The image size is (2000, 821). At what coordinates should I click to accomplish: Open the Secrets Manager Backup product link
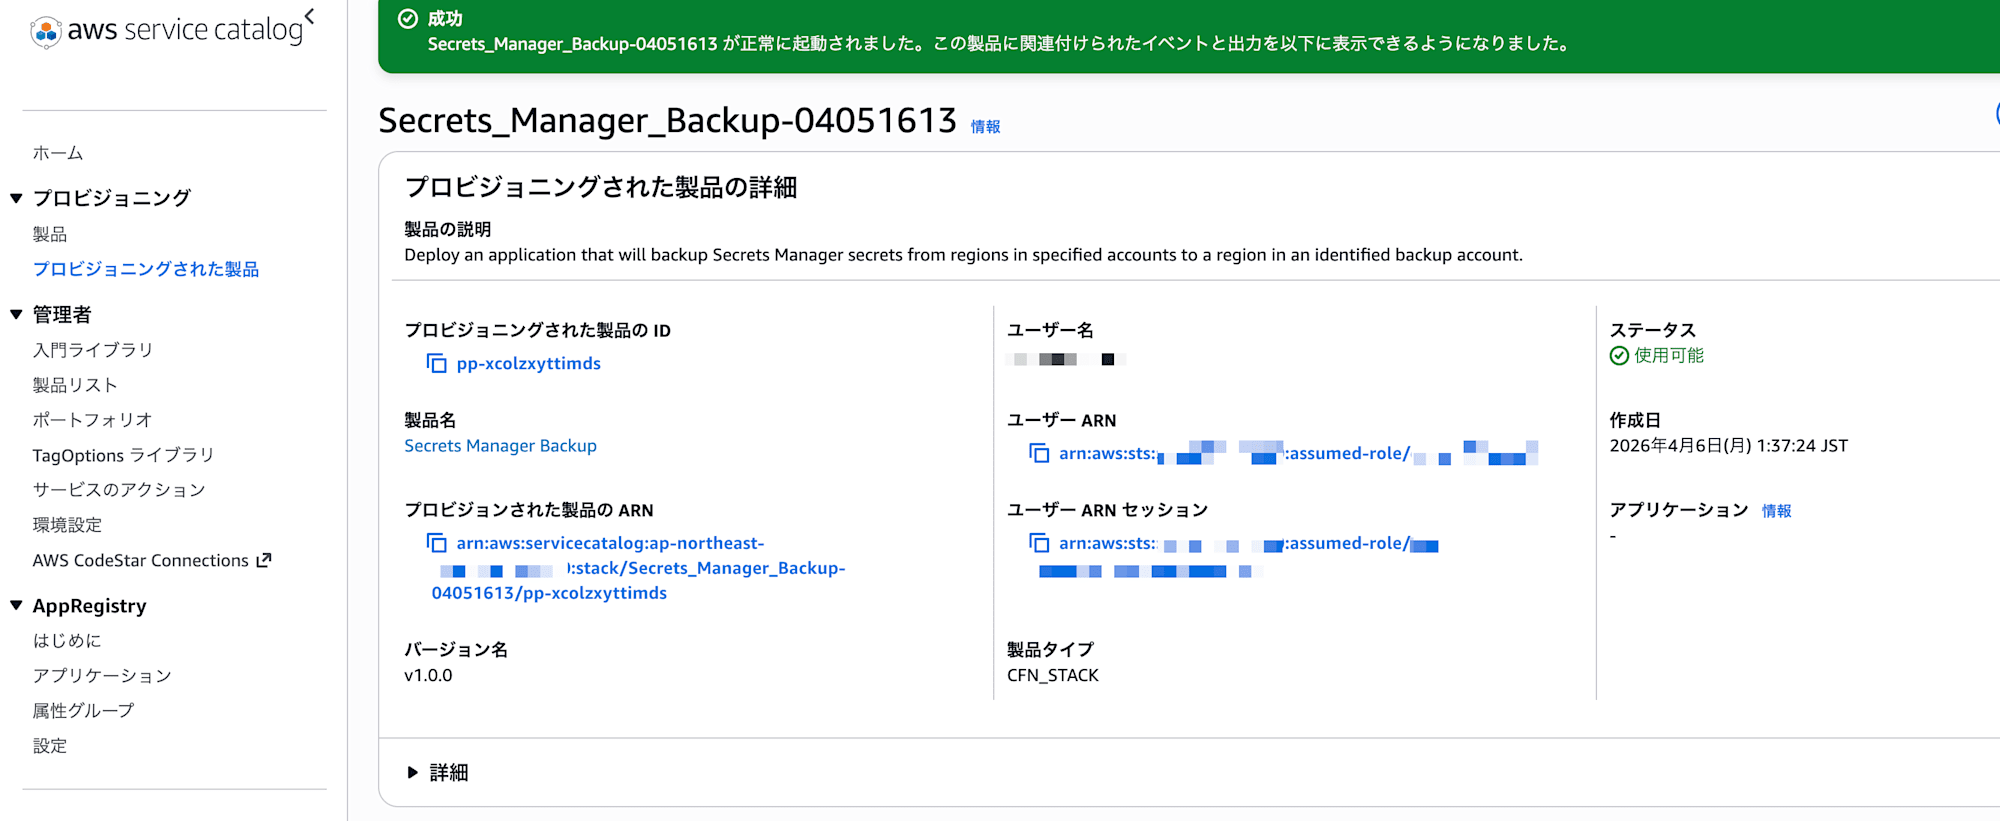(x=500, y=446)
